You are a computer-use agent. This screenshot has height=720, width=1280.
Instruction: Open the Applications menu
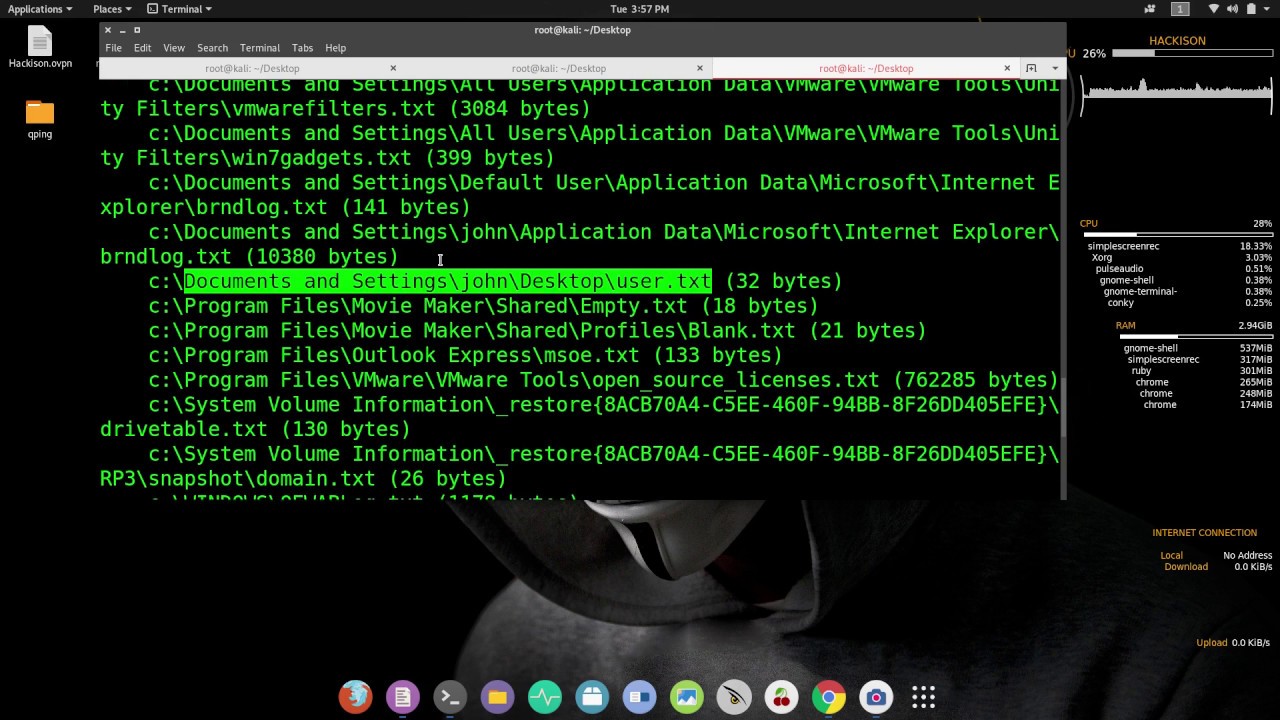40,9
